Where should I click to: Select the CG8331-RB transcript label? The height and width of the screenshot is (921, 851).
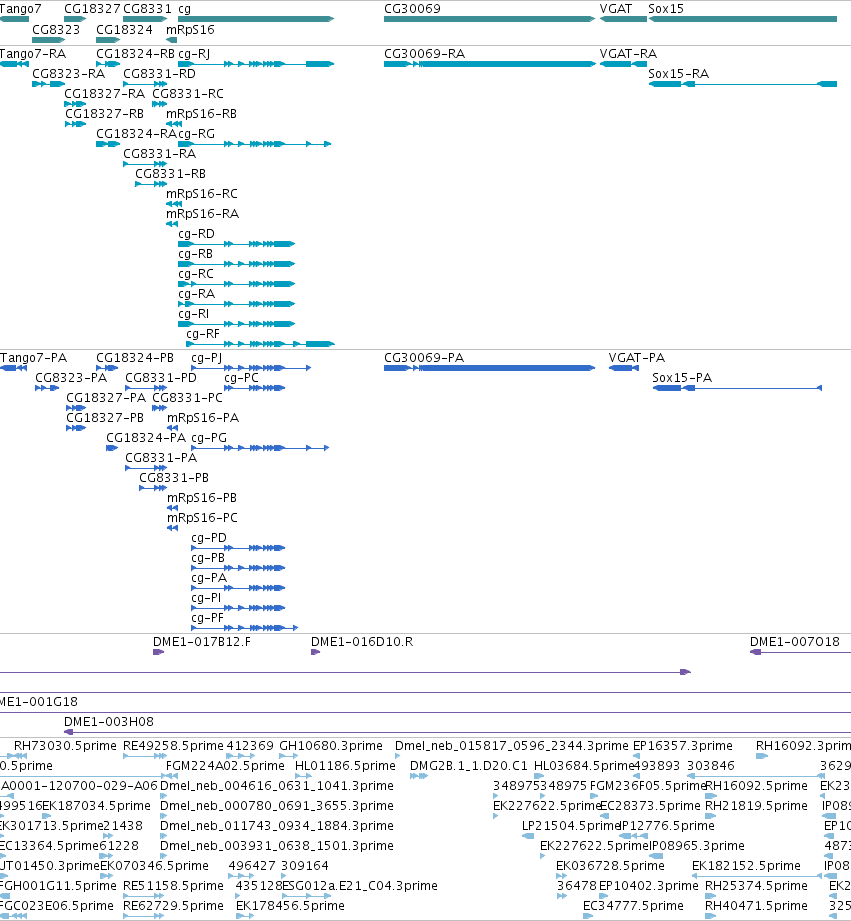(170, 174)
